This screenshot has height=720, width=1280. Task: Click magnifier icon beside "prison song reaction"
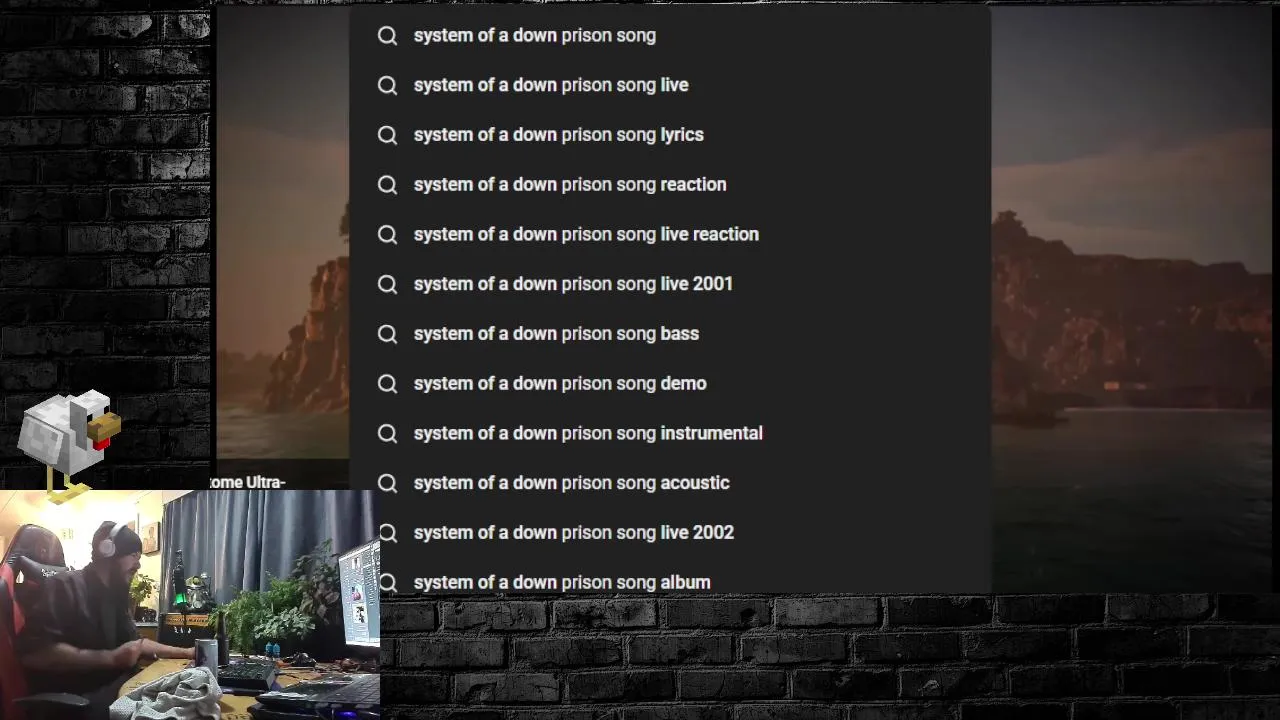click(388, 185)
